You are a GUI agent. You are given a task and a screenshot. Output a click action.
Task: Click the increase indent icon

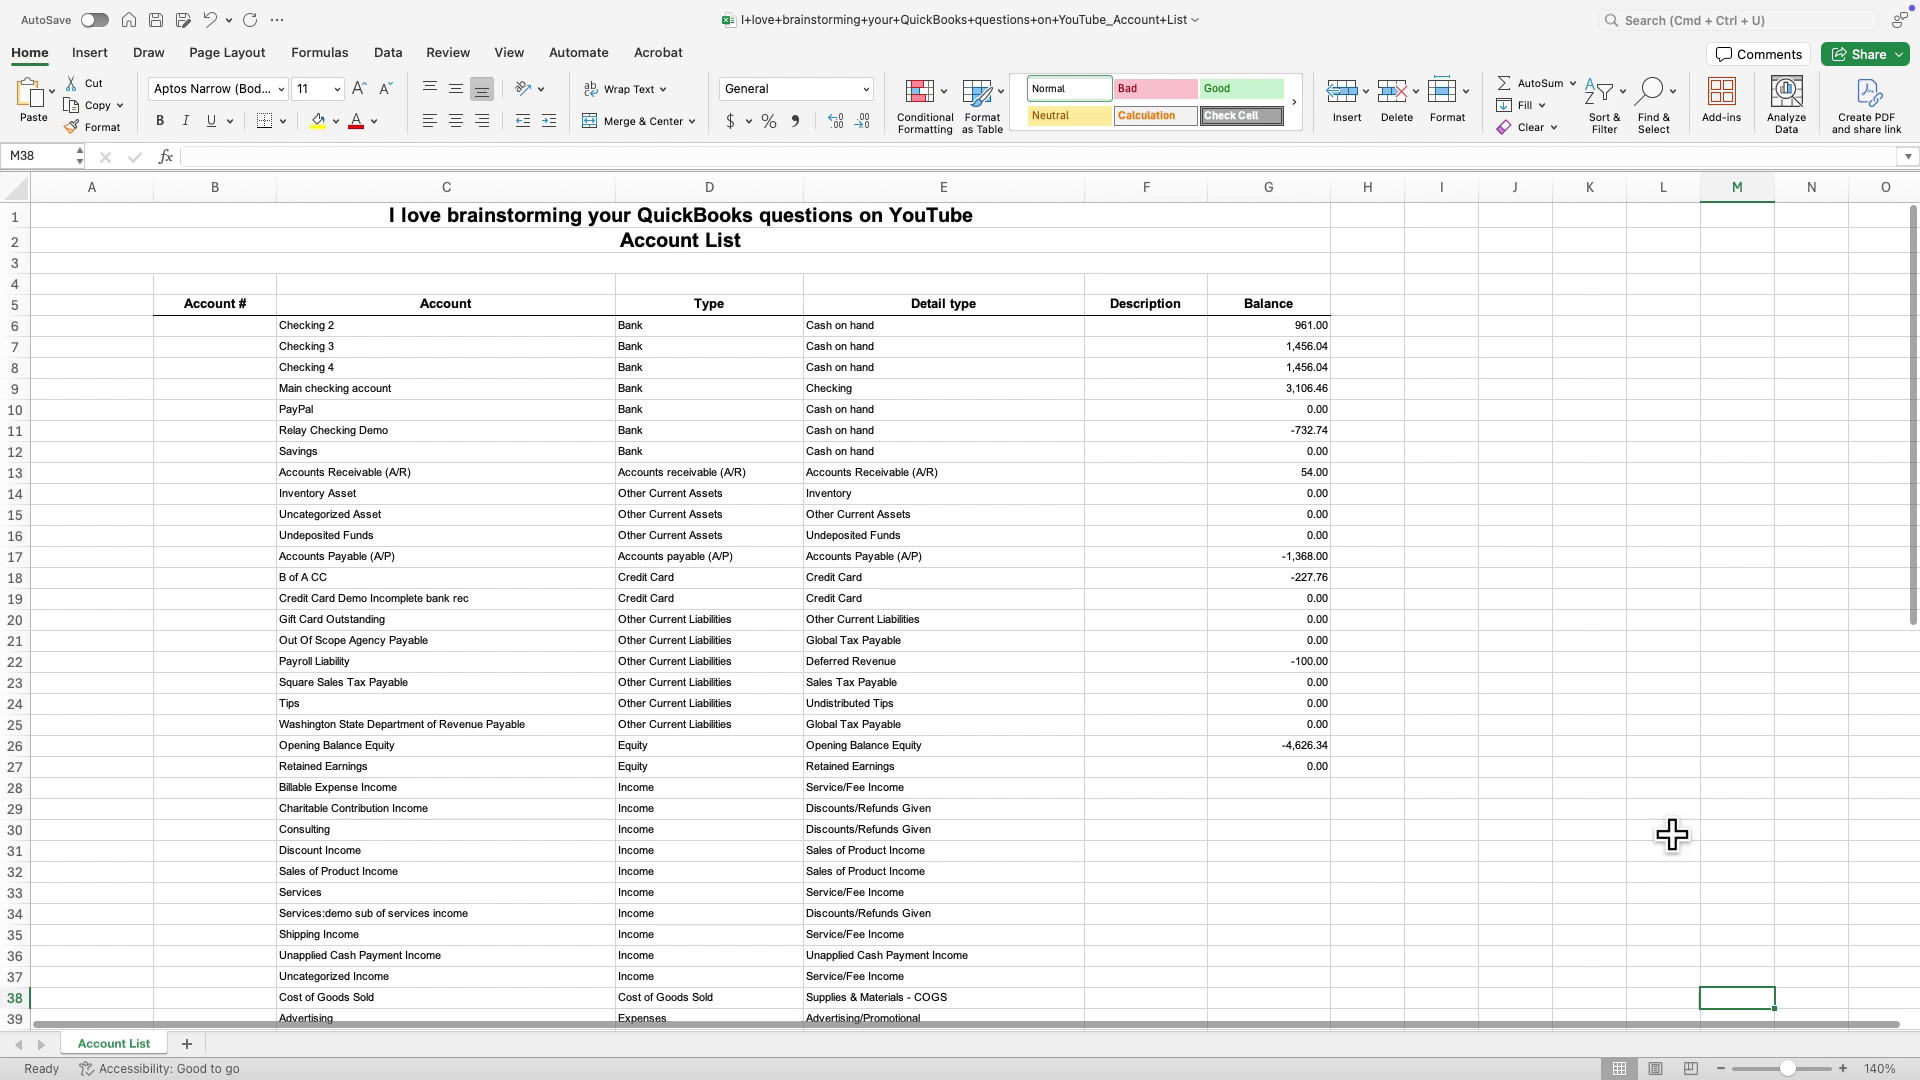tap(549, 121)
